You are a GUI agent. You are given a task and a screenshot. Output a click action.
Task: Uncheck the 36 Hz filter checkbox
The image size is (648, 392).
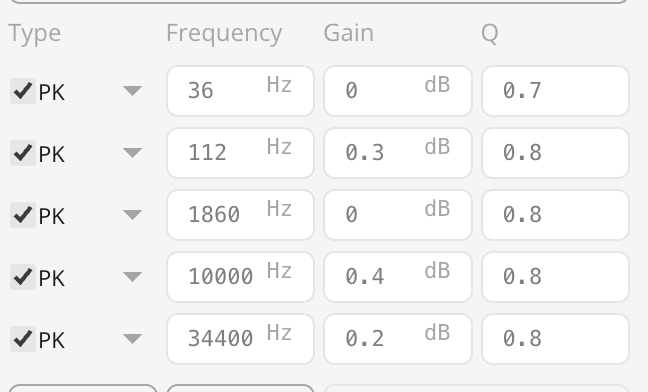pos(23,91)
